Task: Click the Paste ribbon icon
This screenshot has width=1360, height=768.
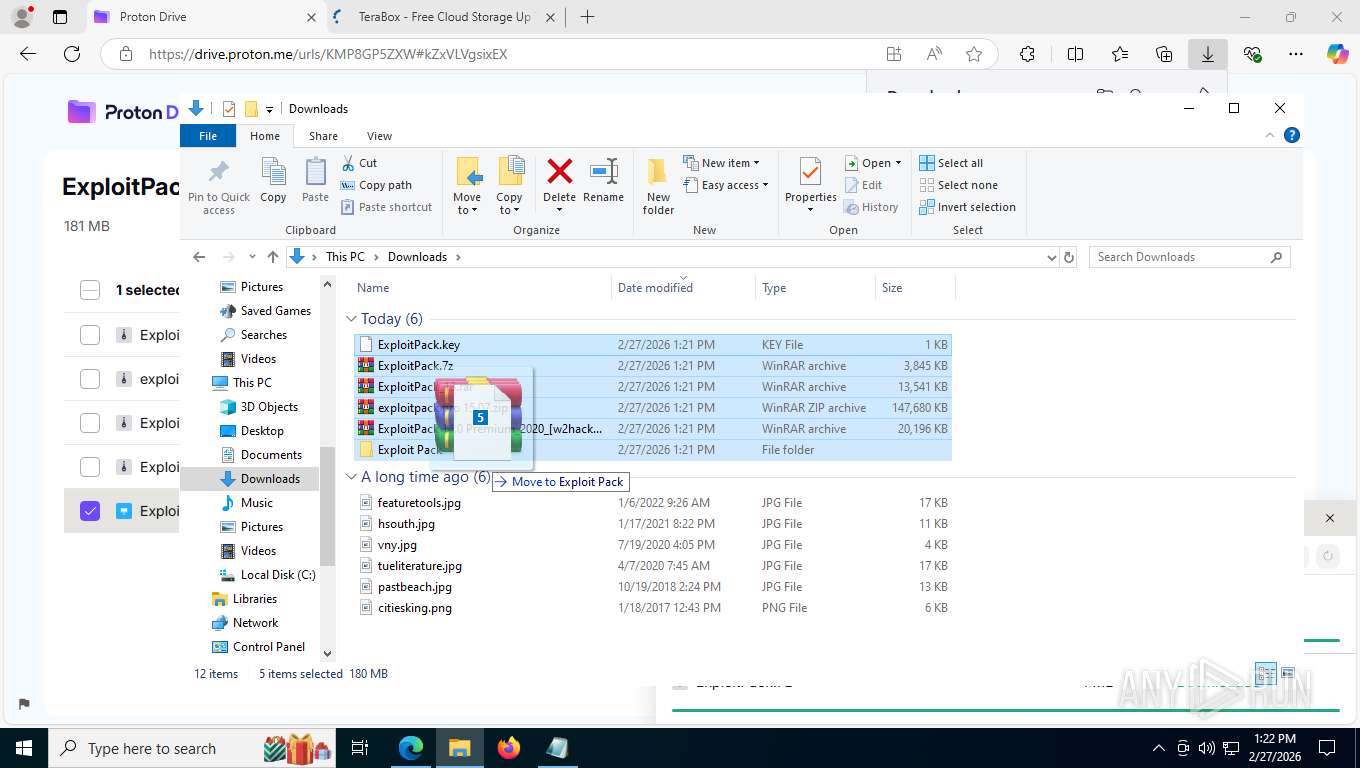Action: coord(315,172)
